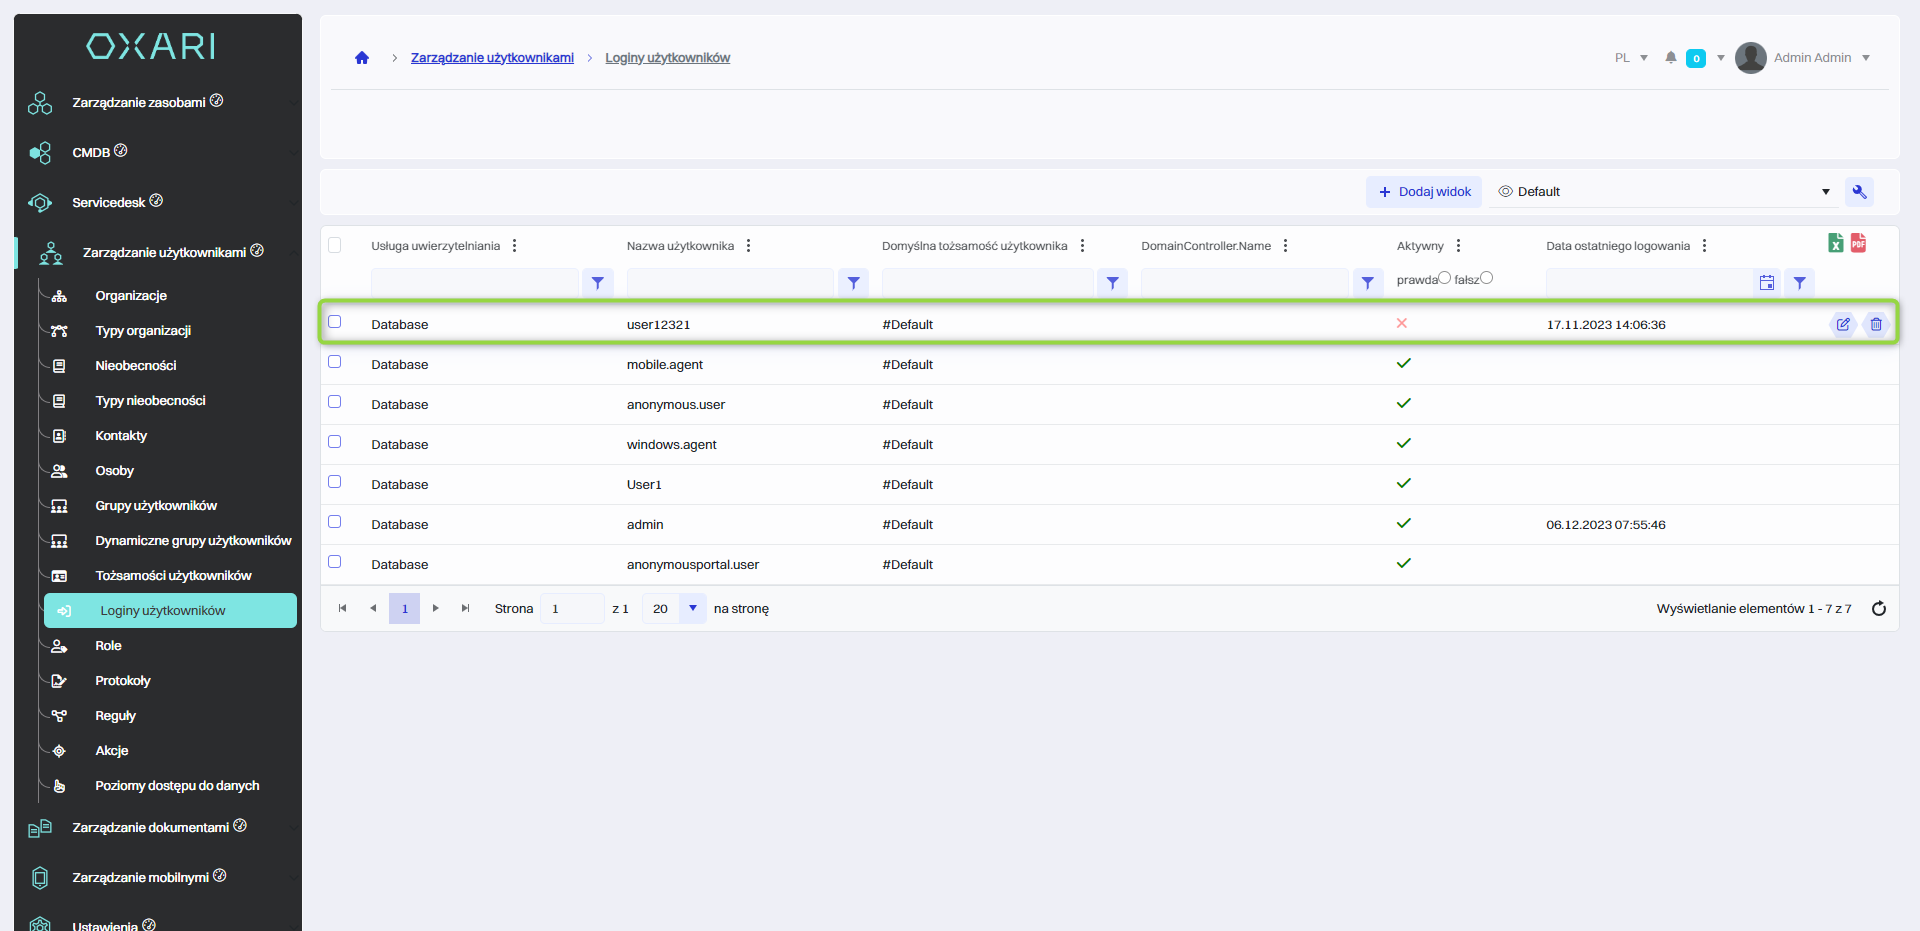Export table to PDF
The height and width of the screenshot is (931, 1920).
point(1858,243)
